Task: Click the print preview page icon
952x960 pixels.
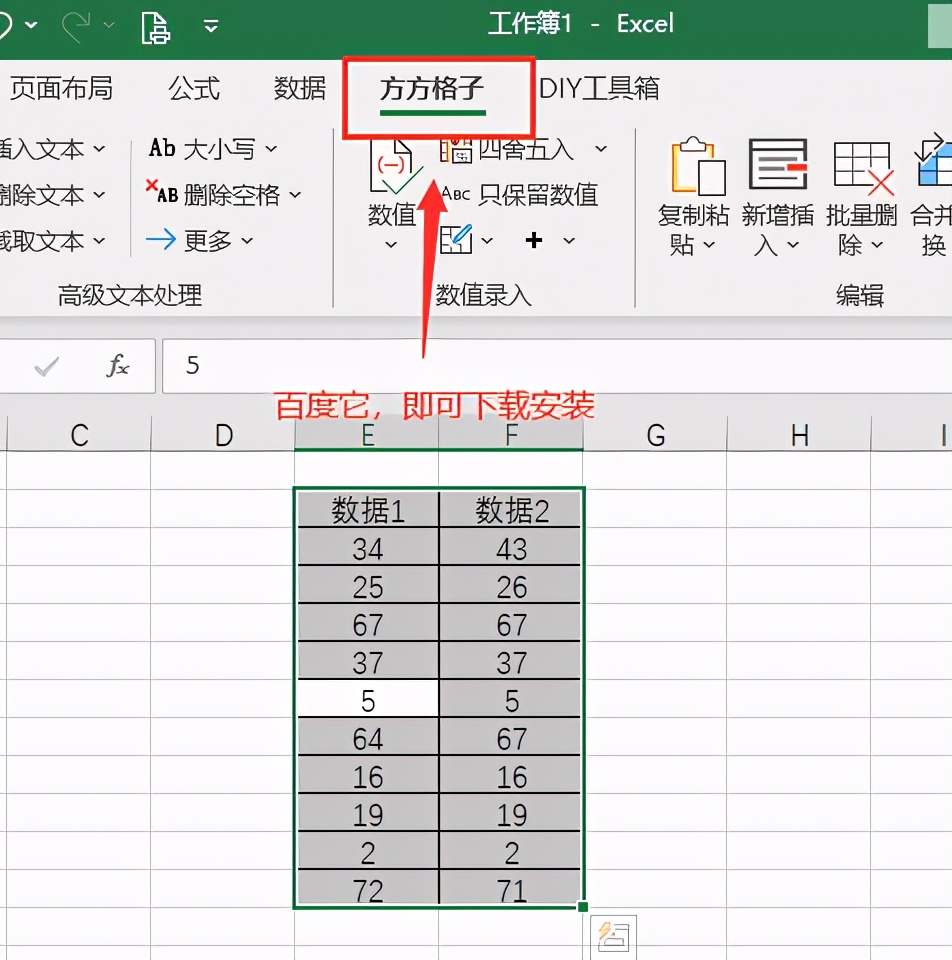Action: (154, 27)
